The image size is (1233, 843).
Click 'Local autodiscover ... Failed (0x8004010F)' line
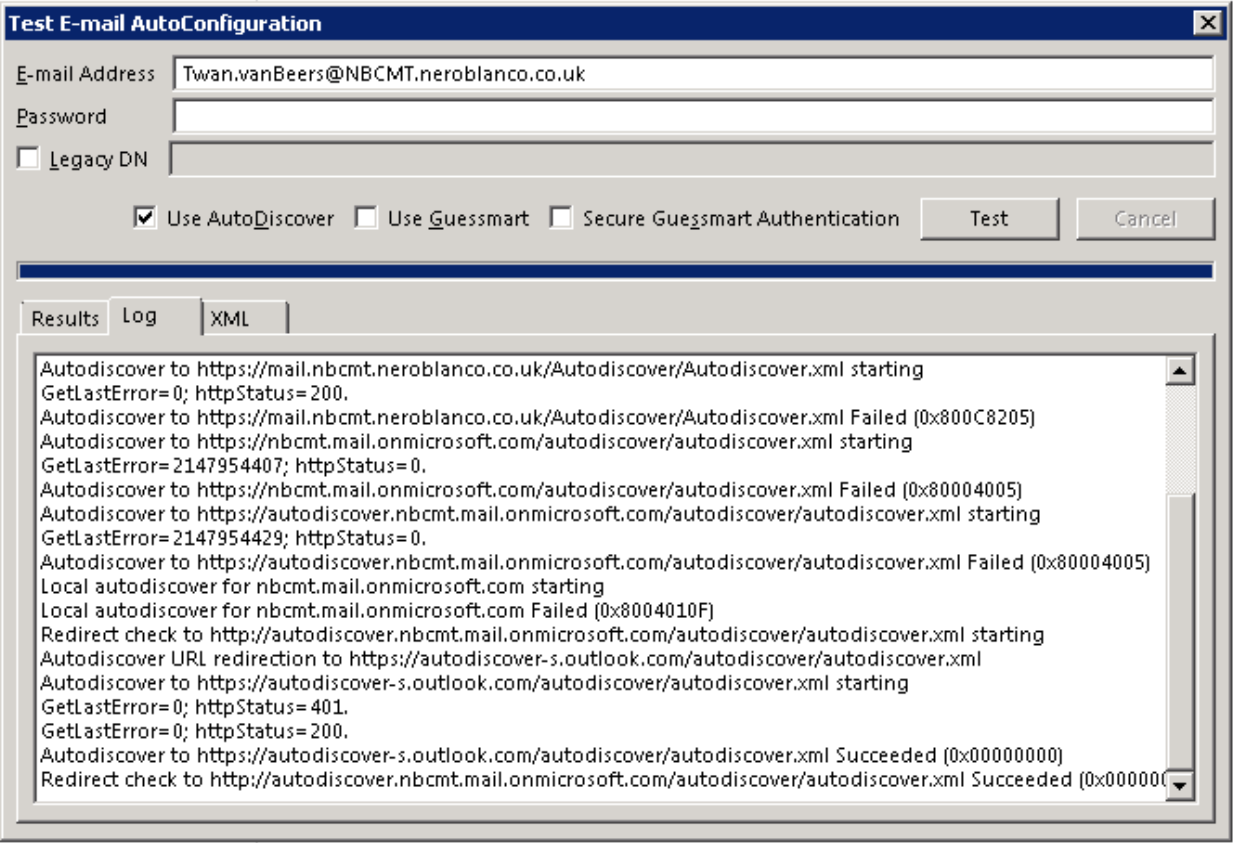click(x=377, y=610)
